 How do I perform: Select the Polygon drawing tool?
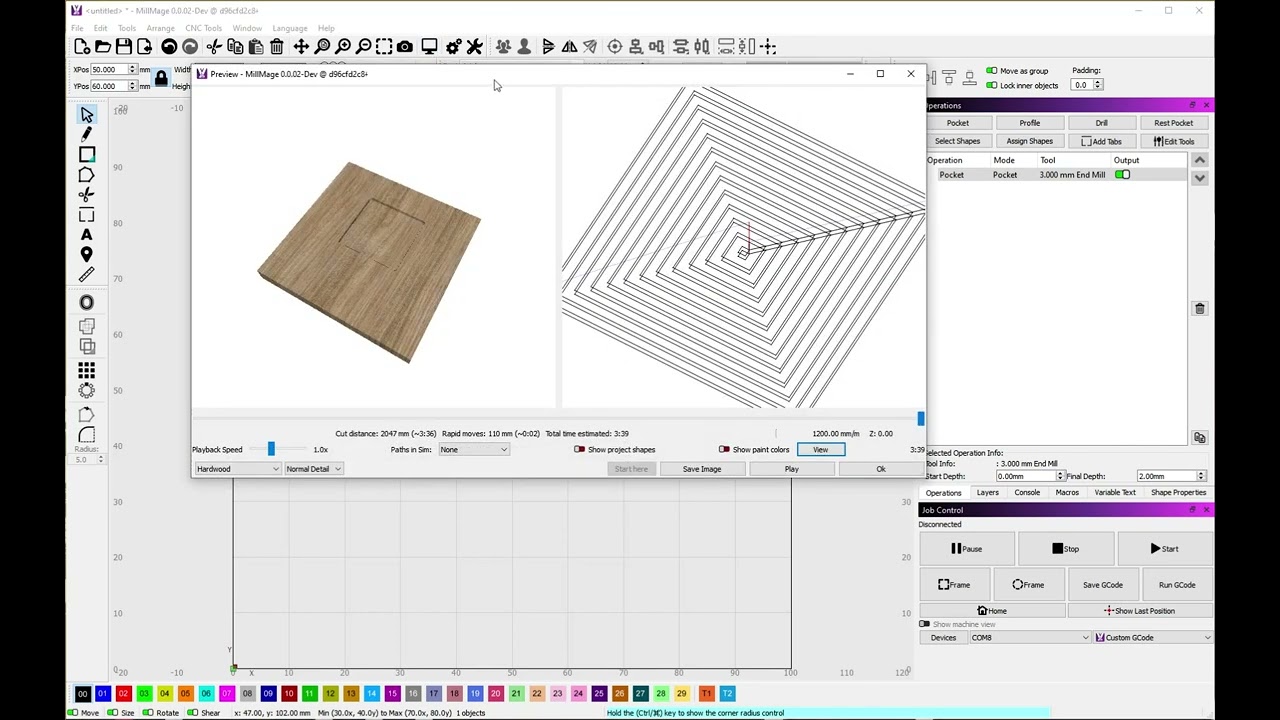coord(87,175)
